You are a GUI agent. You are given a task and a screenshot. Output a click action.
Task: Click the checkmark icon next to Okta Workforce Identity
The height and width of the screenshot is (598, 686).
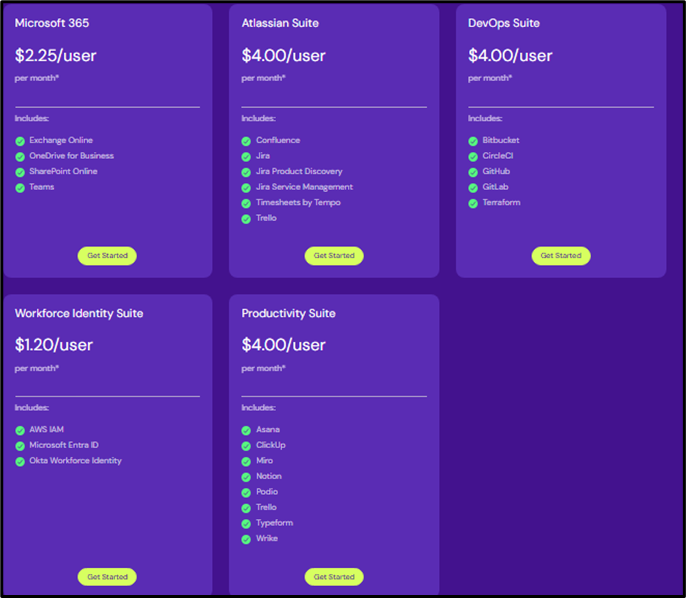click(20, 461)
